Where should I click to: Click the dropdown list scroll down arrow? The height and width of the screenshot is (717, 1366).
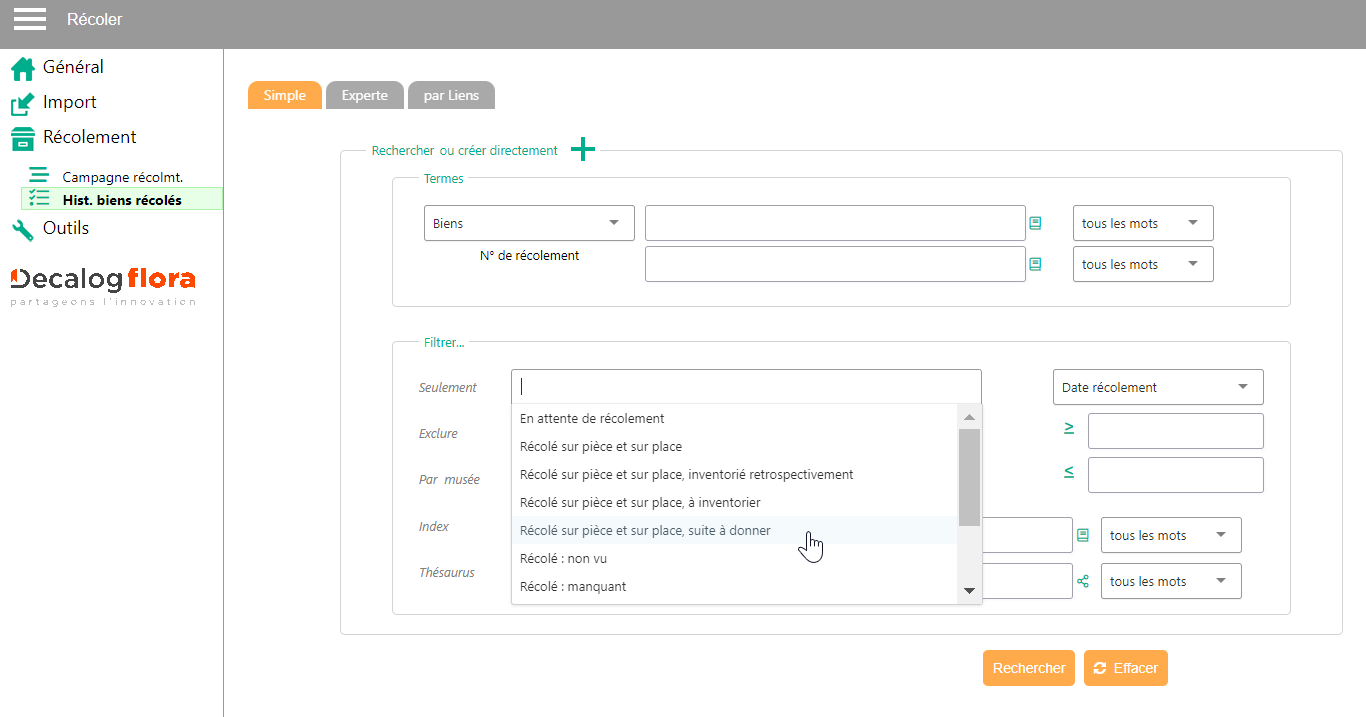click(968, 591)
